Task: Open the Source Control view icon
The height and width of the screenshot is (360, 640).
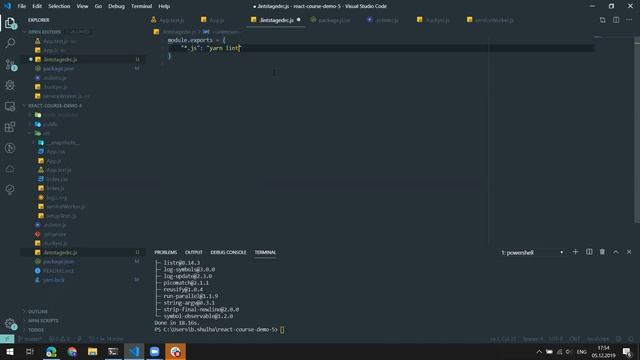Action: (x=10, y=64)
